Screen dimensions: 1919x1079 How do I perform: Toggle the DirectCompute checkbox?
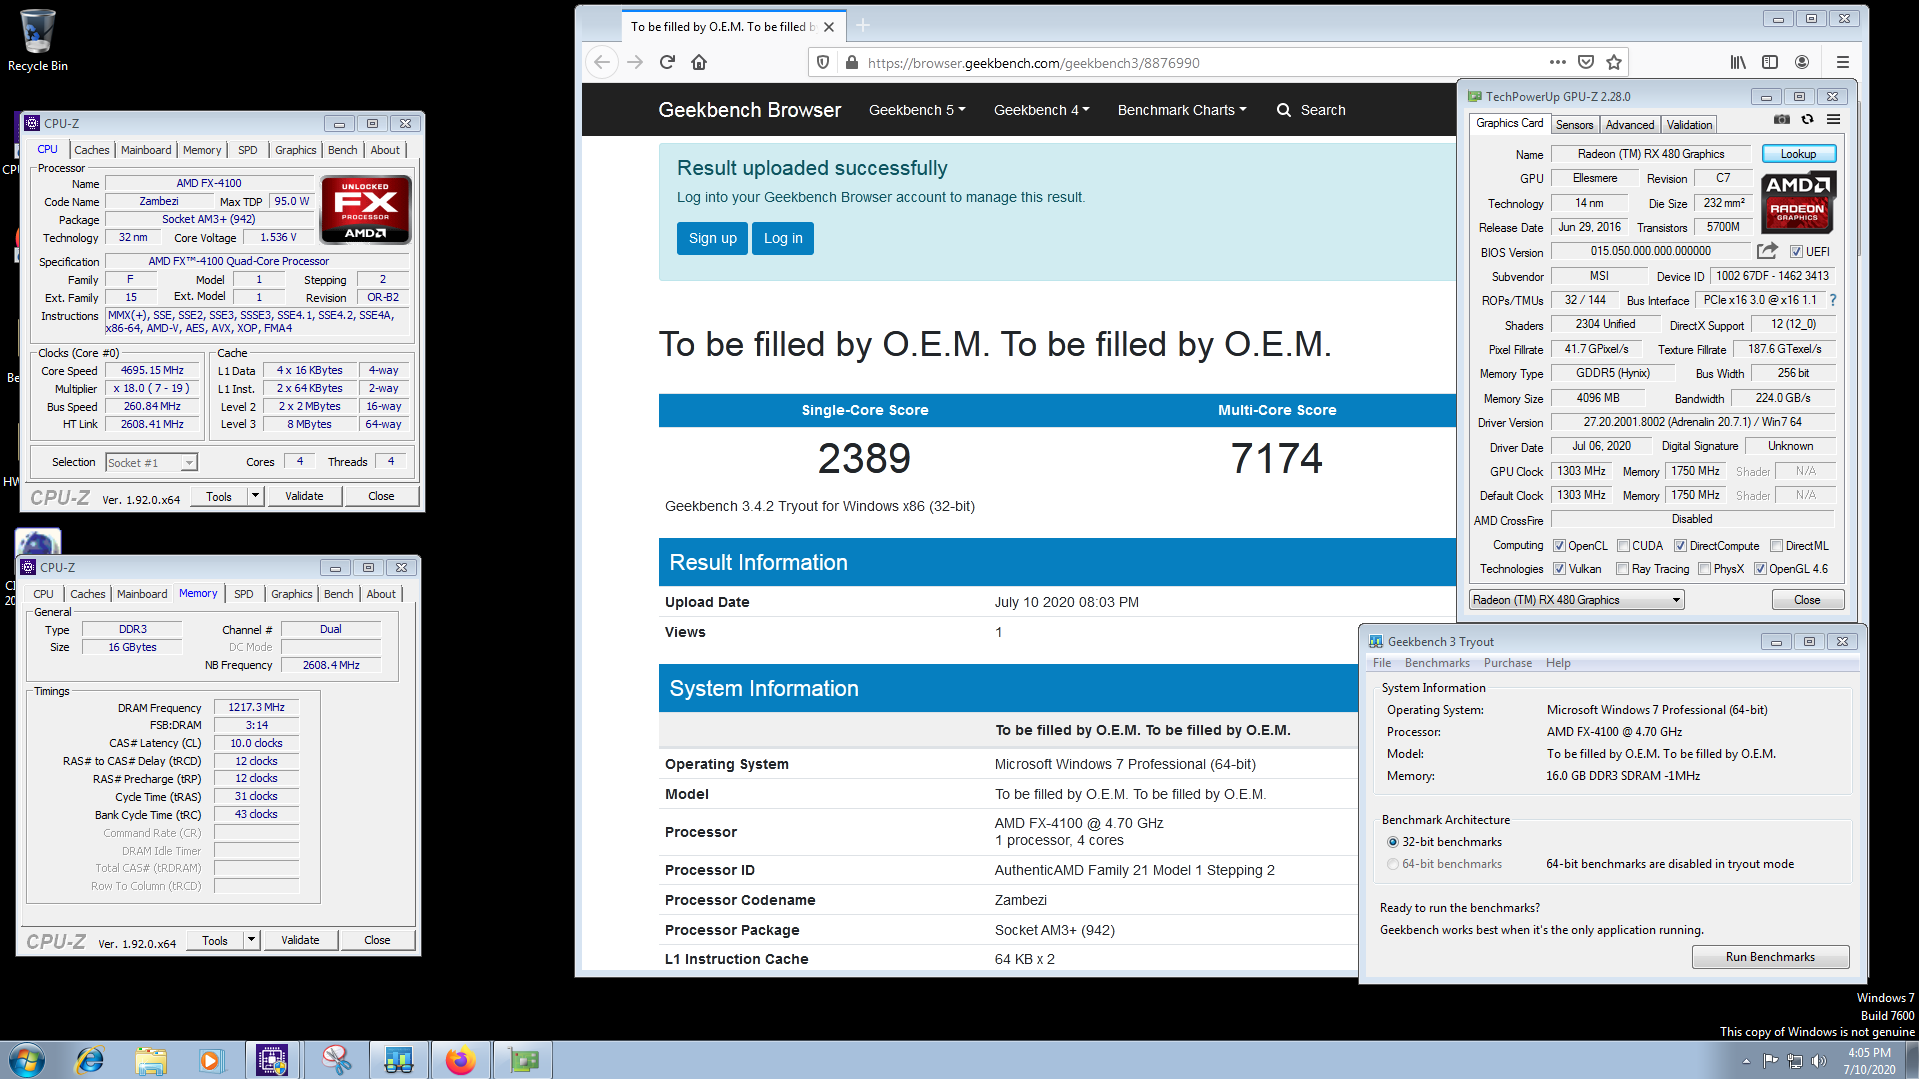(x=1681, y=546)
